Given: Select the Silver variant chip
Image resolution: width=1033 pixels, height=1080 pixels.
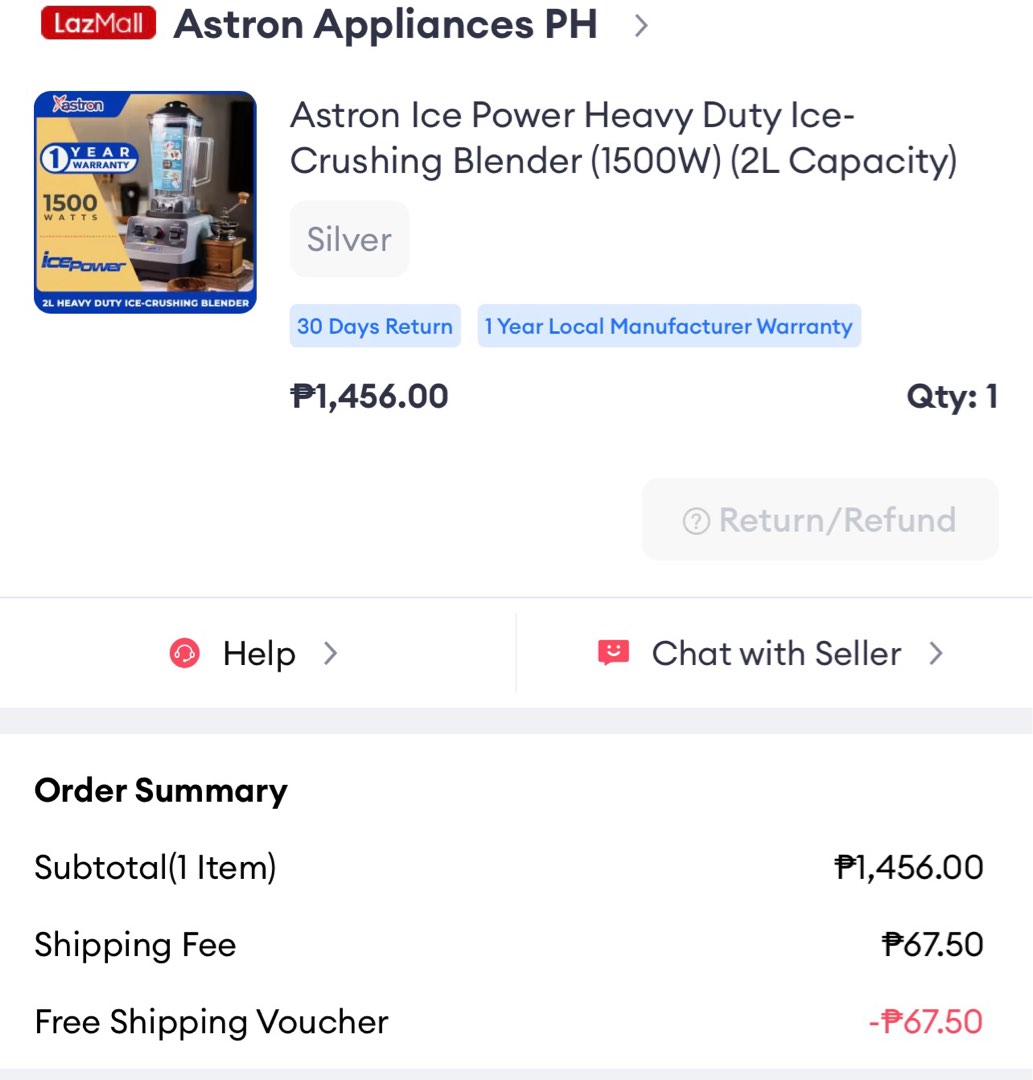Looking at the screenshot, I should point(348,238).
